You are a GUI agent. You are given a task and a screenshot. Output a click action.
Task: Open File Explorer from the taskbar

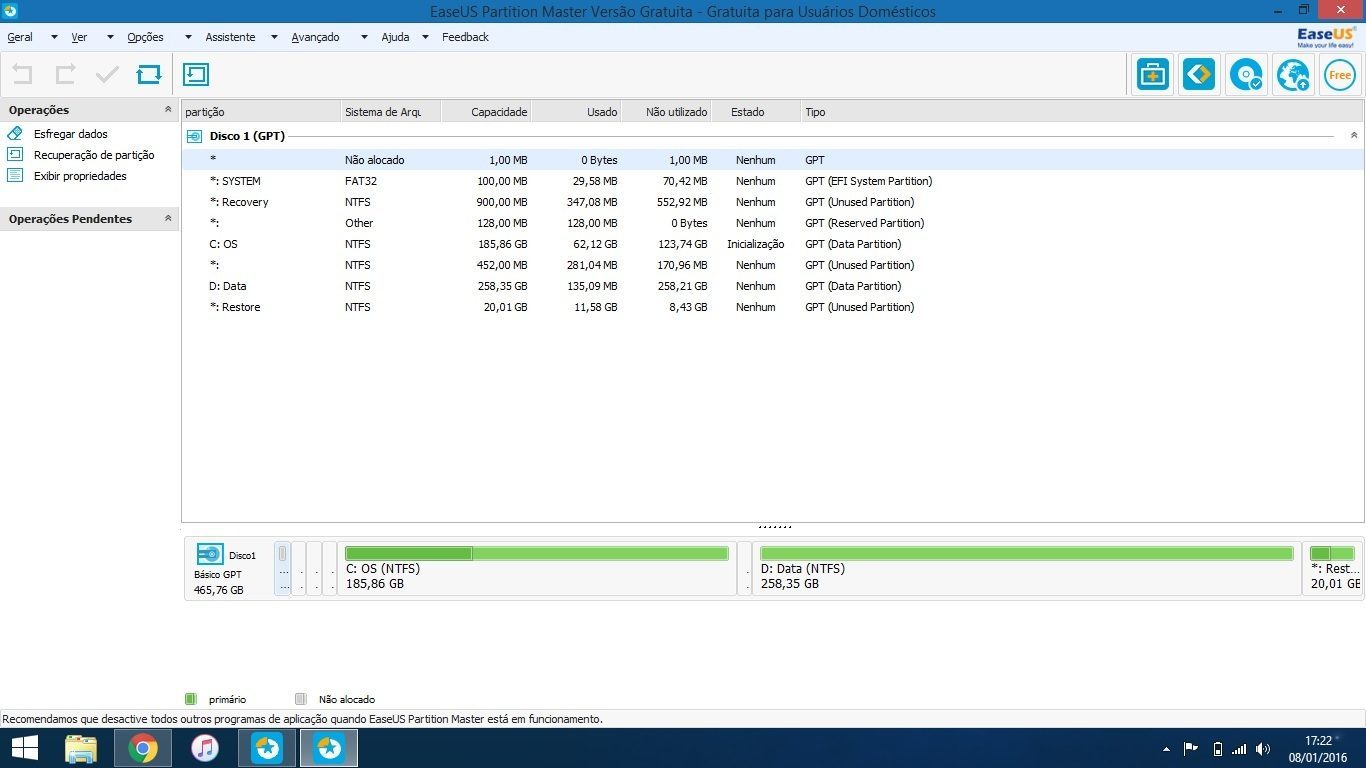(81, 748)
